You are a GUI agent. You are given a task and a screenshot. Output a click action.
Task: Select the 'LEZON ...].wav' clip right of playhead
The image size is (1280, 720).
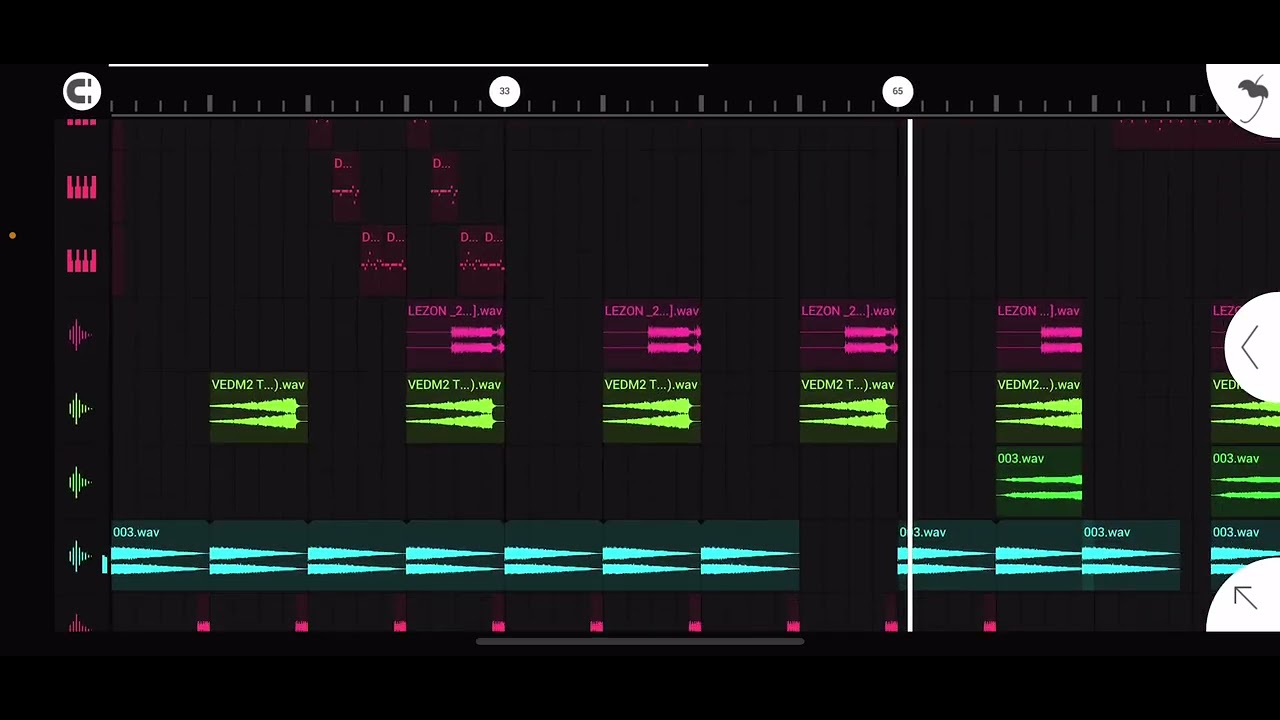pos(1039,333)
